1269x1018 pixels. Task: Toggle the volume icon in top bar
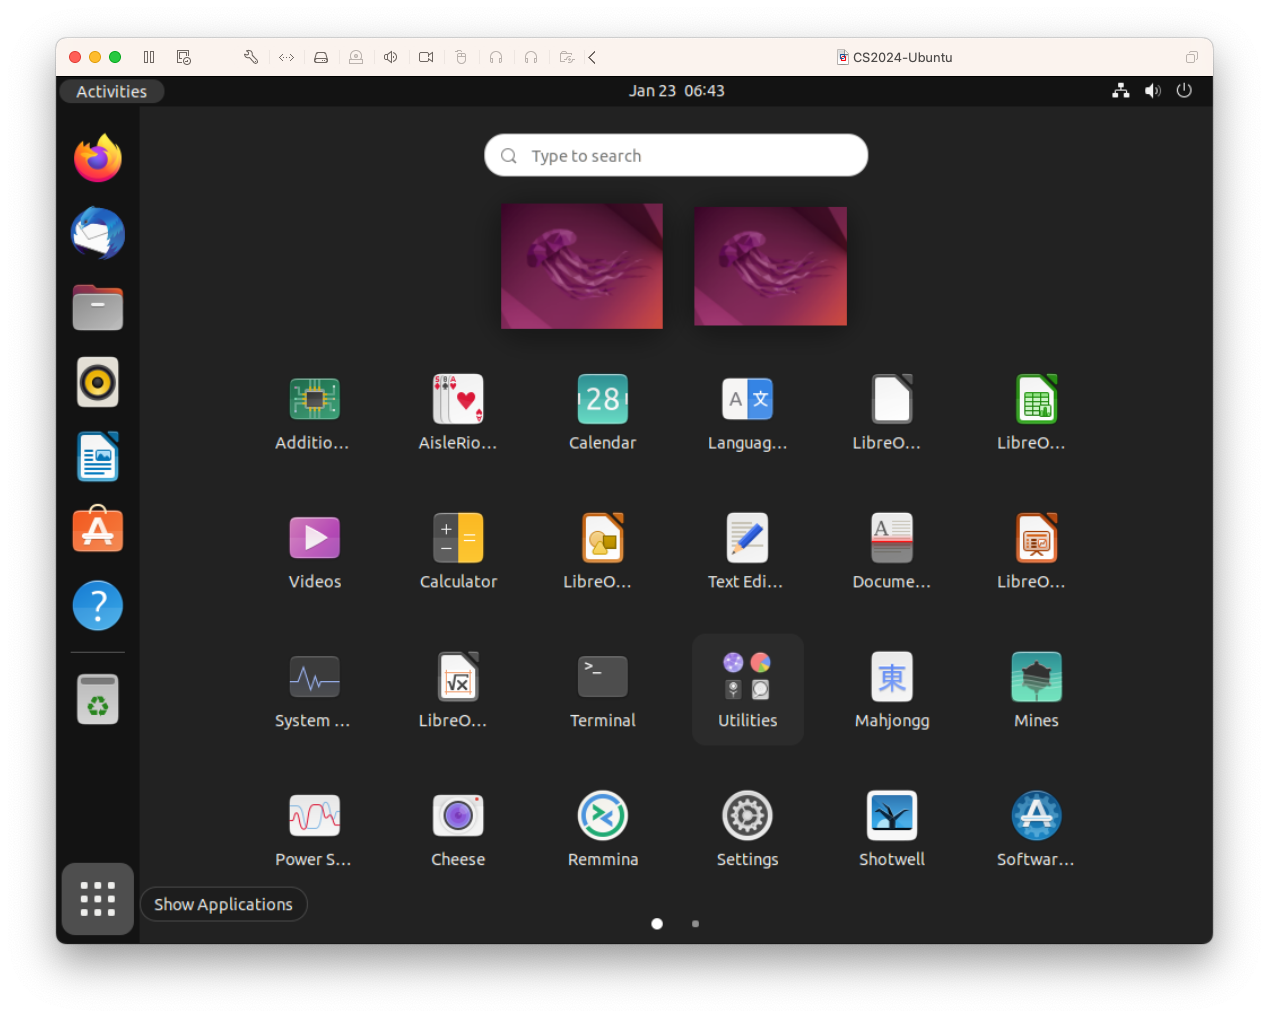click(x=1152, y=91)
